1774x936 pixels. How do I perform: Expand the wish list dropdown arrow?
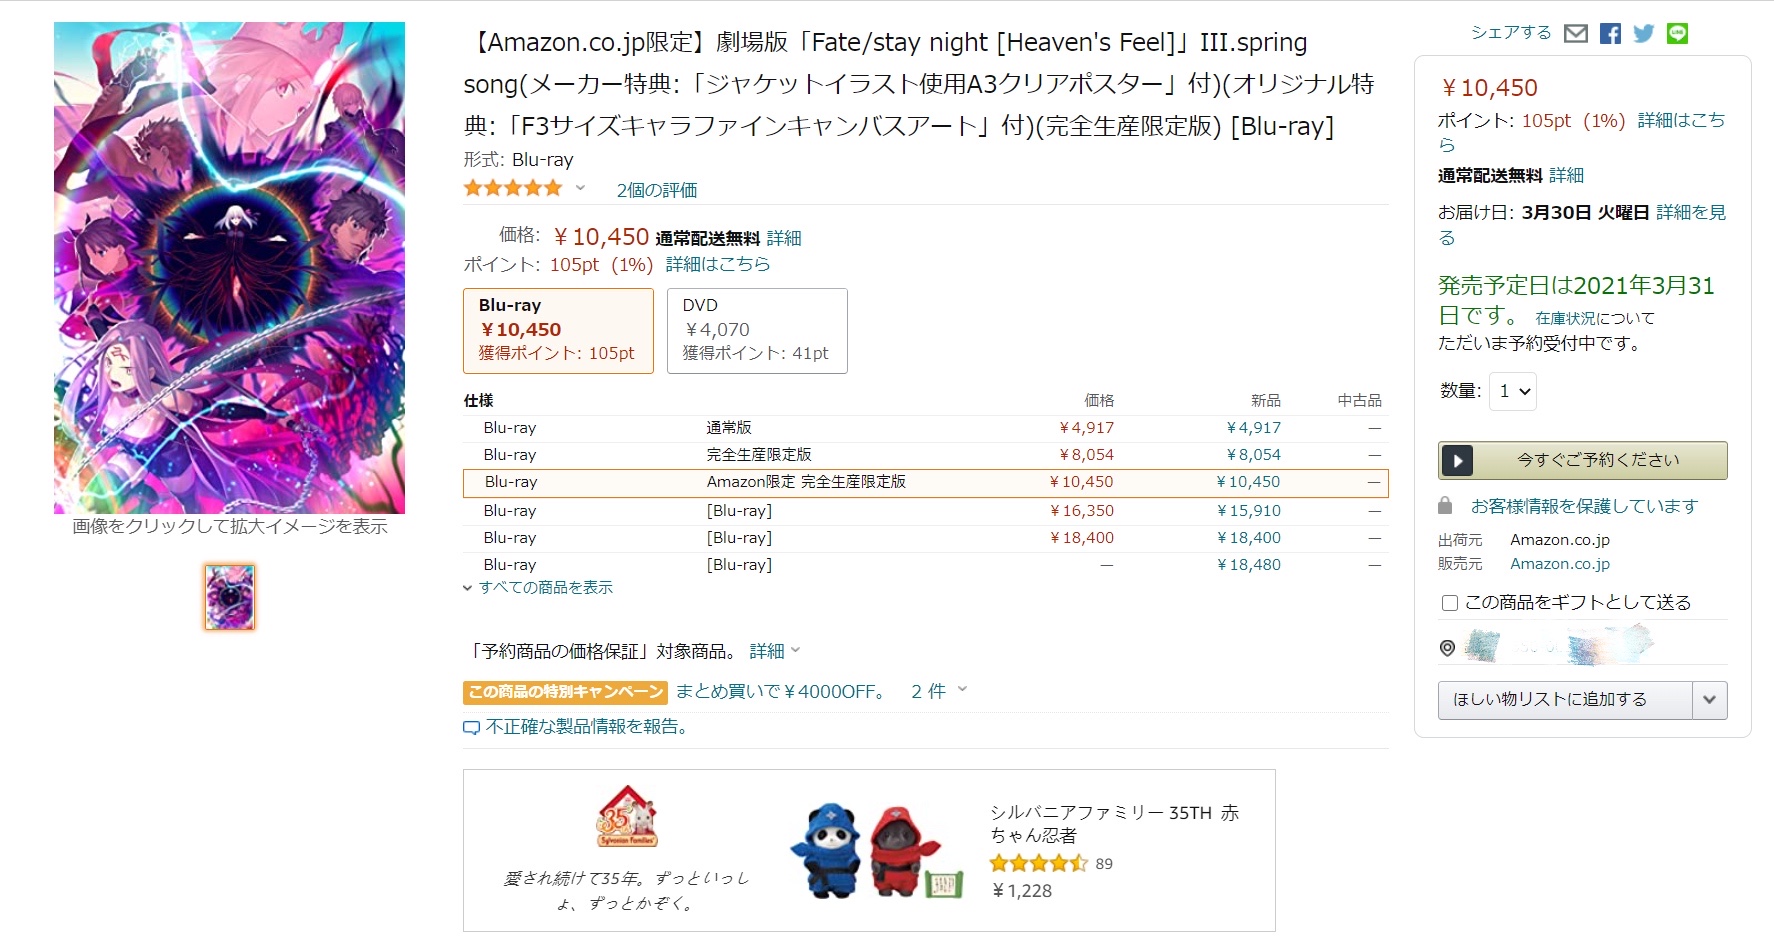tap(1710, 700)
